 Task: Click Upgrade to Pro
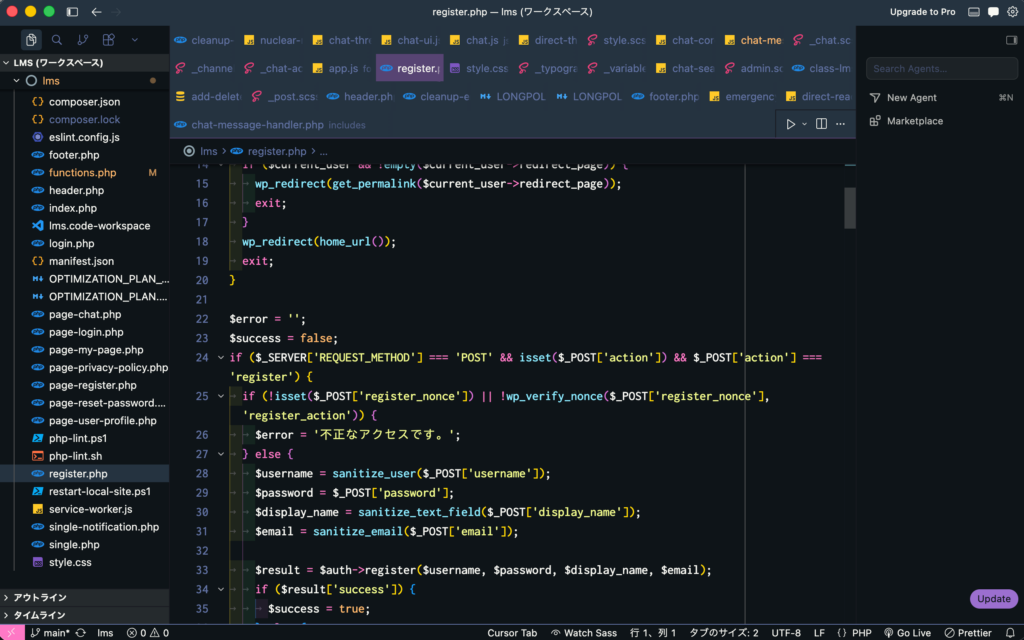922,12
